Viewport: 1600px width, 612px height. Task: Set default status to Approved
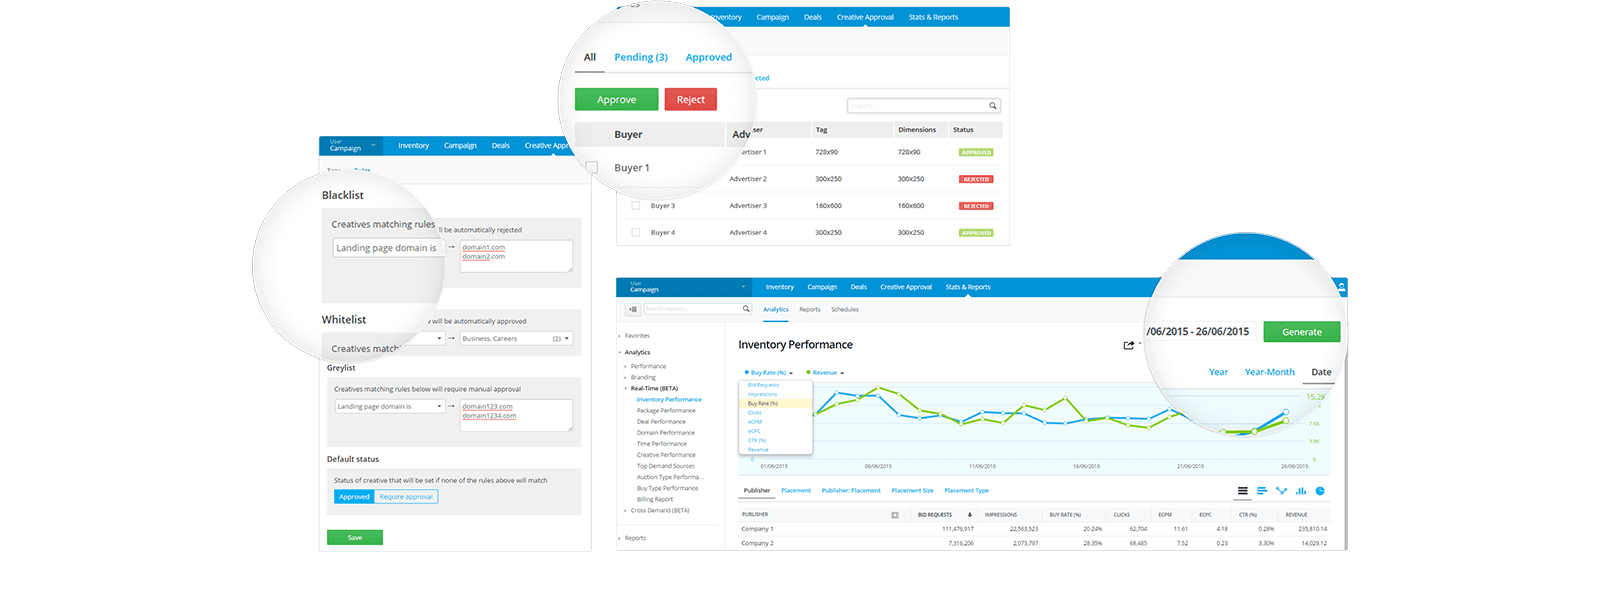(x=354, y=497)
